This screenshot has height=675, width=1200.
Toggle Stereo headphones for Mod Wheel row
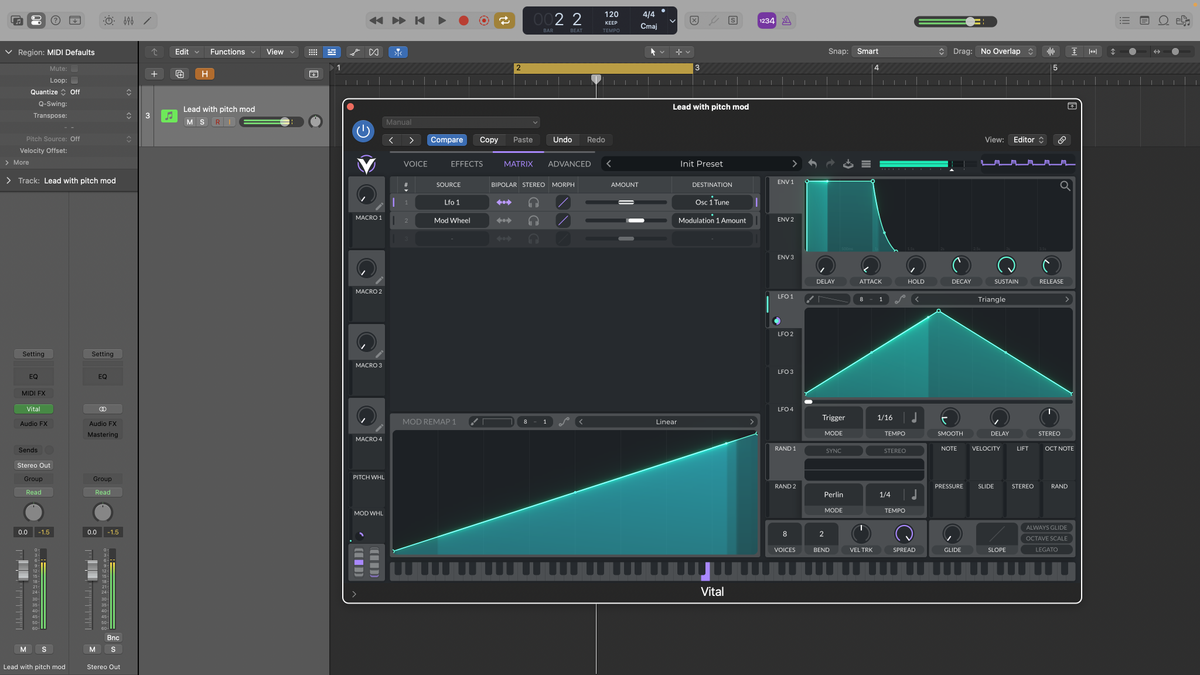534,220
